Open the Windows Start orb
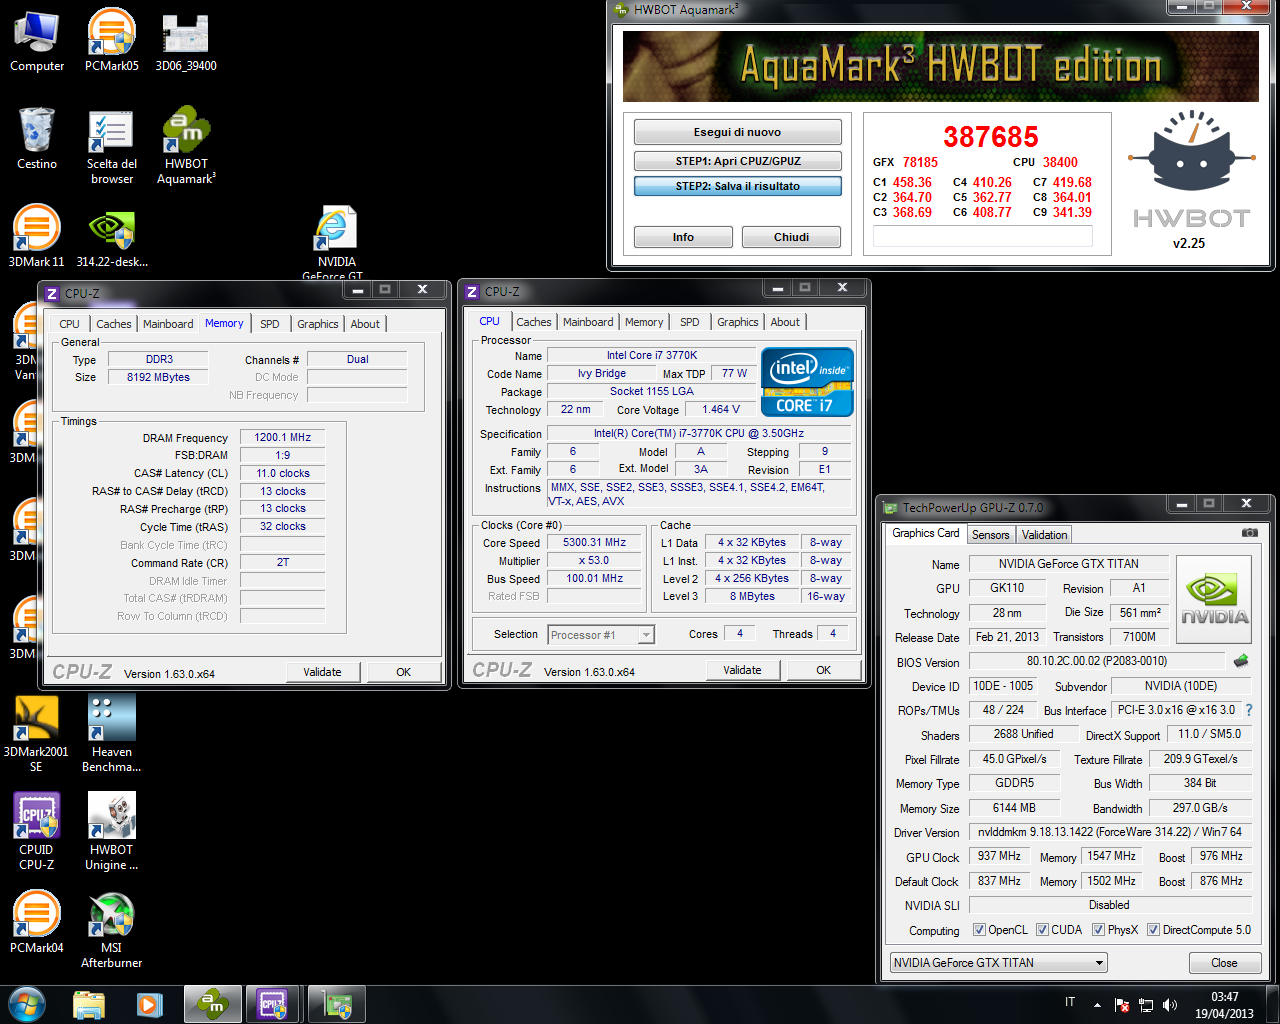 27,1004
